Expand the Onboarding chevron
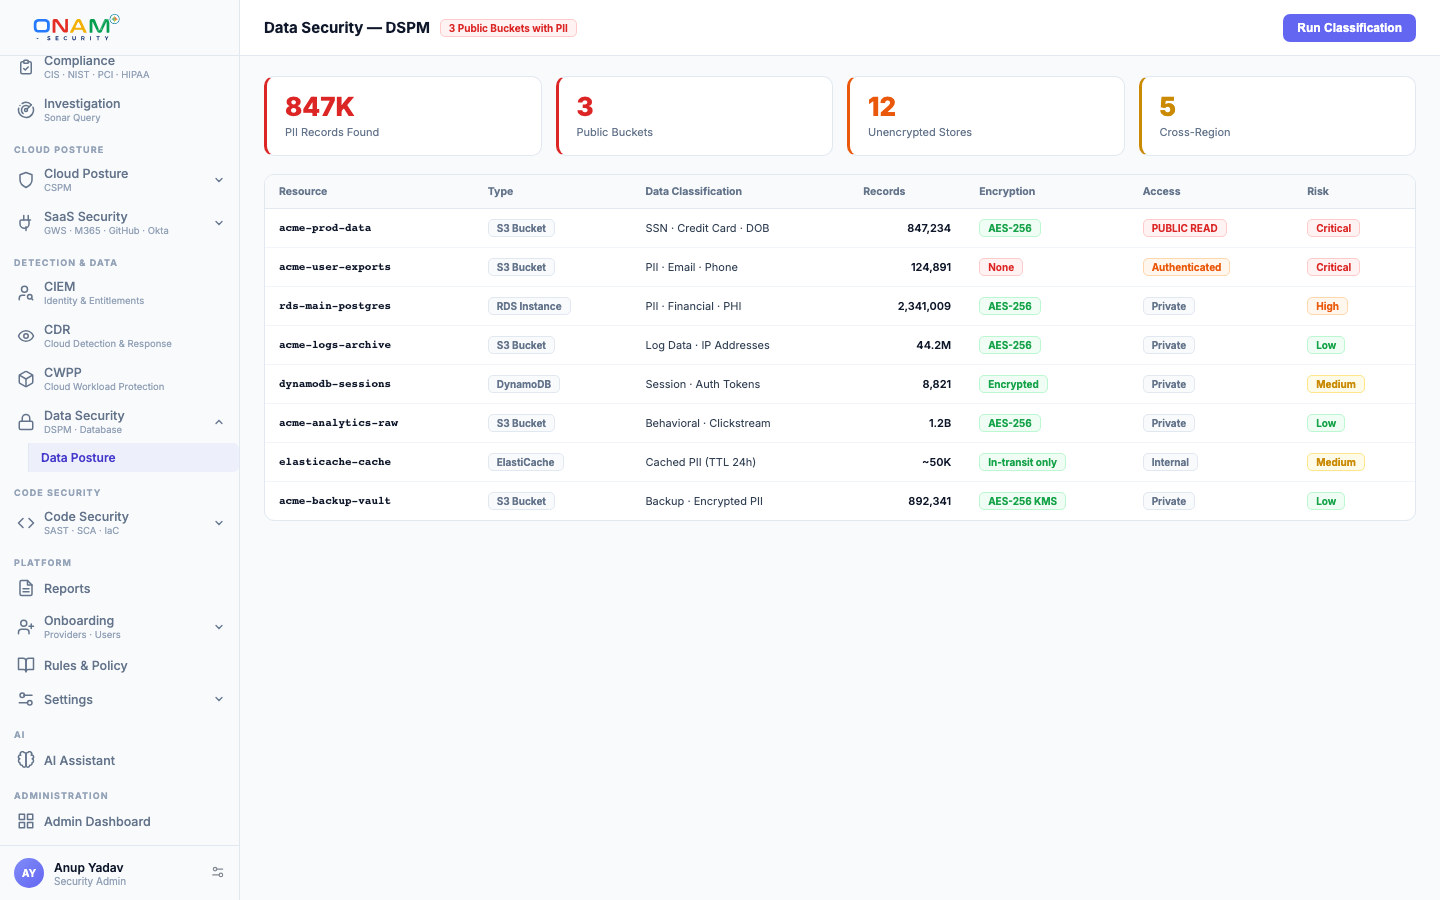 (219, 627)
